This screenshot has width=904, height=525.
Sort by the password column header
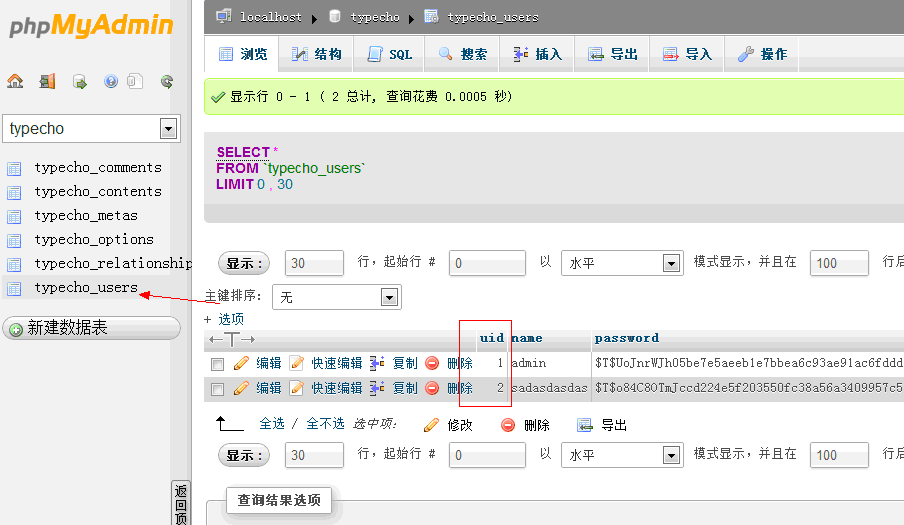point(627,338)
